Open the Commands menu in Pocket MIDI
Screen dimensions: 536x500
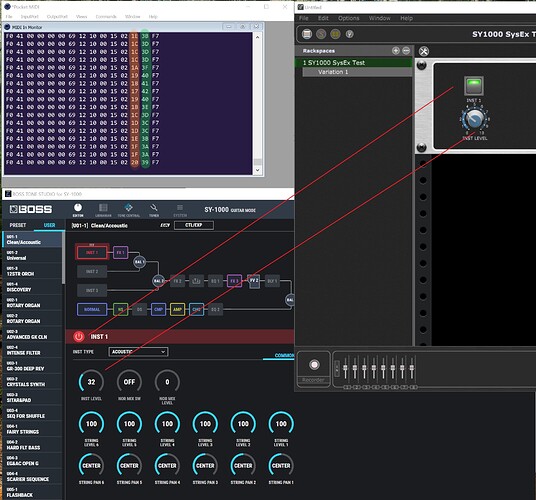point(106,16)
